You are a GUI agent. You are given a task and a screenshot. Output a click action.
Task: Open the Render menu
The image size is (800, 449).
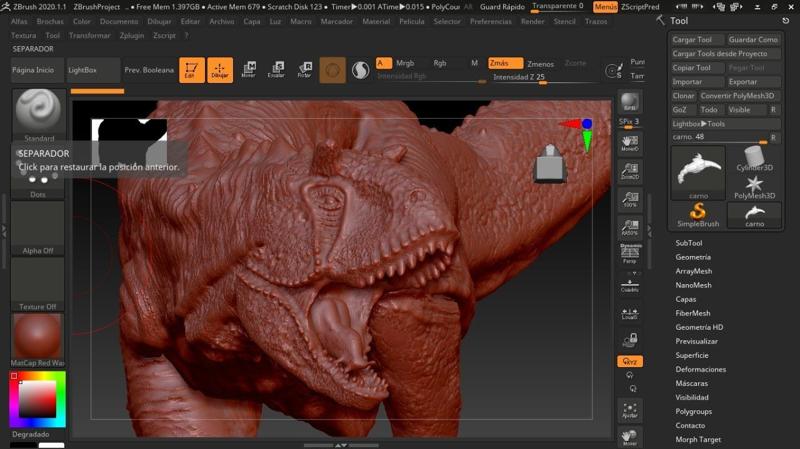(x=533, y=21)
